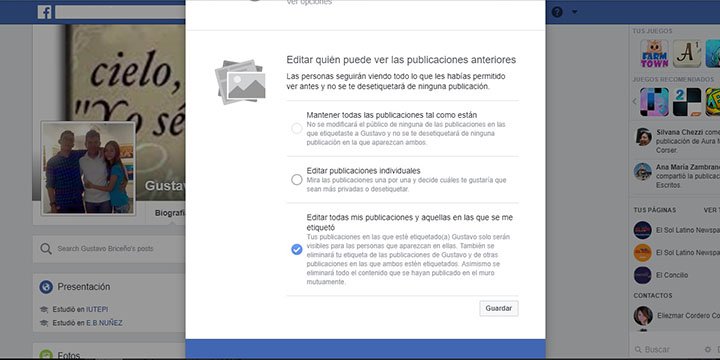720x360 pixels.
Task: Click the Presentación globe icon
Action: click(x=46, y=287)
